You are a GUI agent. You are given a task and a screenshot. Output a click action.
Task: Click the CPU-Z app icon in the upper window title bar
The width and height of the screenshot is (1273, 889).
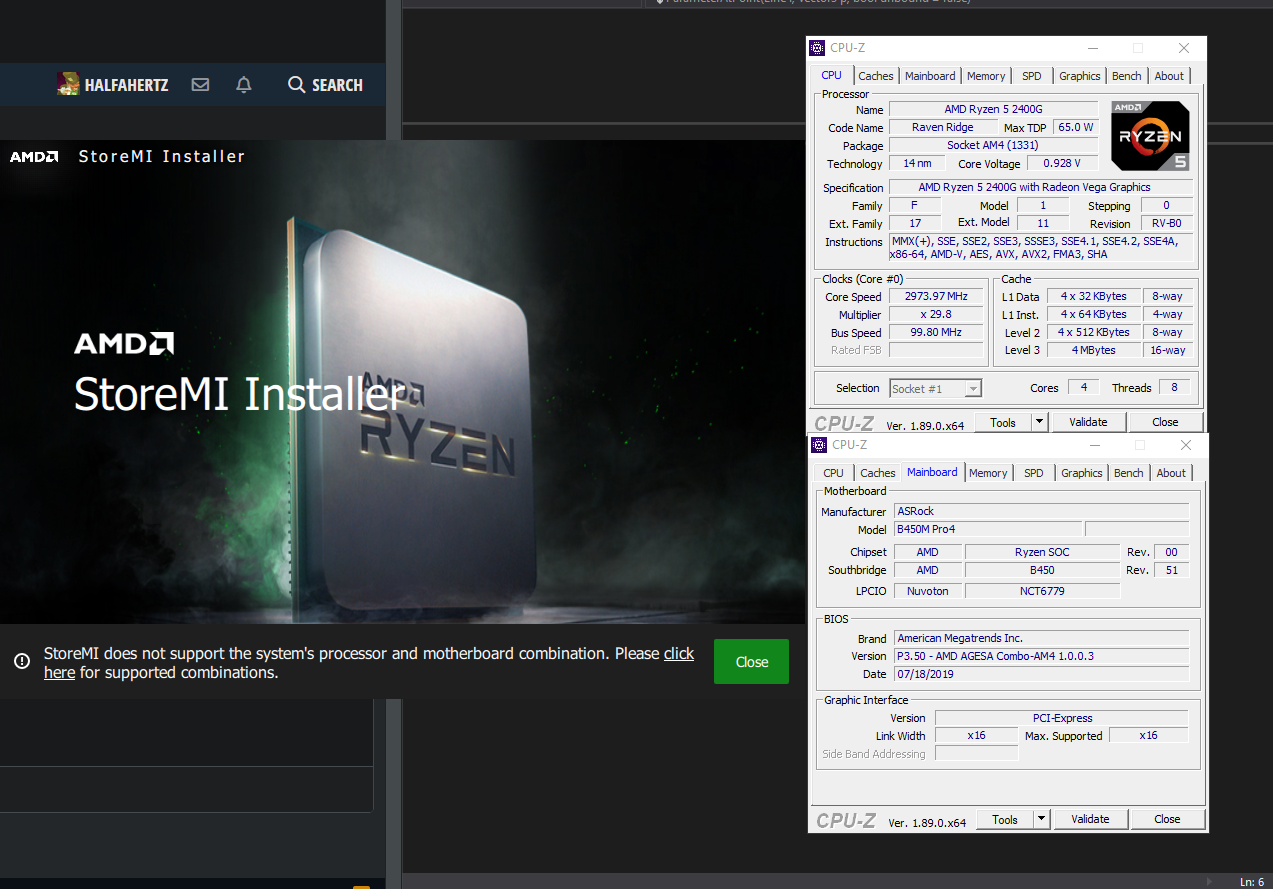click(x=817, y=48)
